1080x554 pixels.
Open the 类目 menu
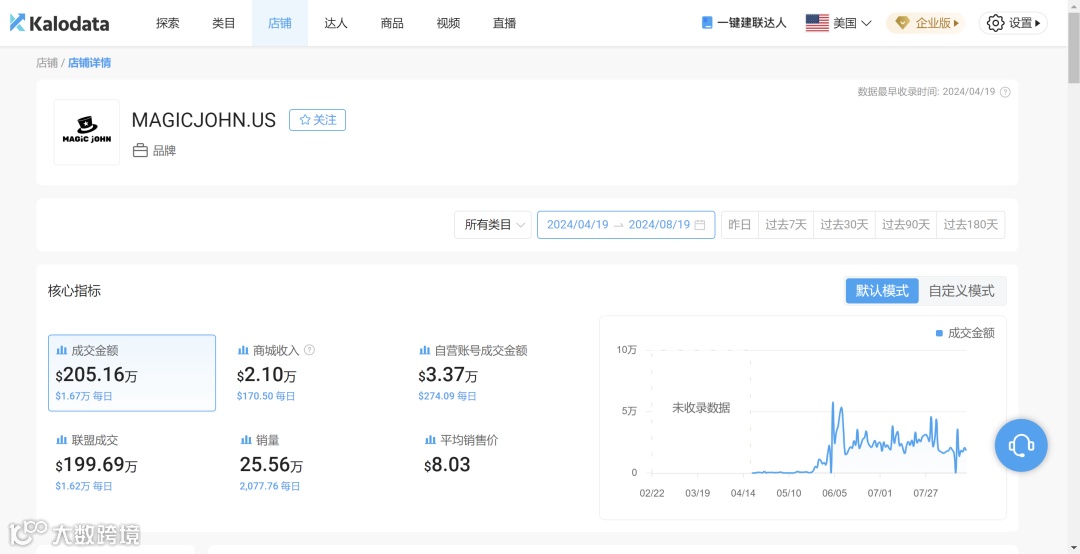click(224, 23)
